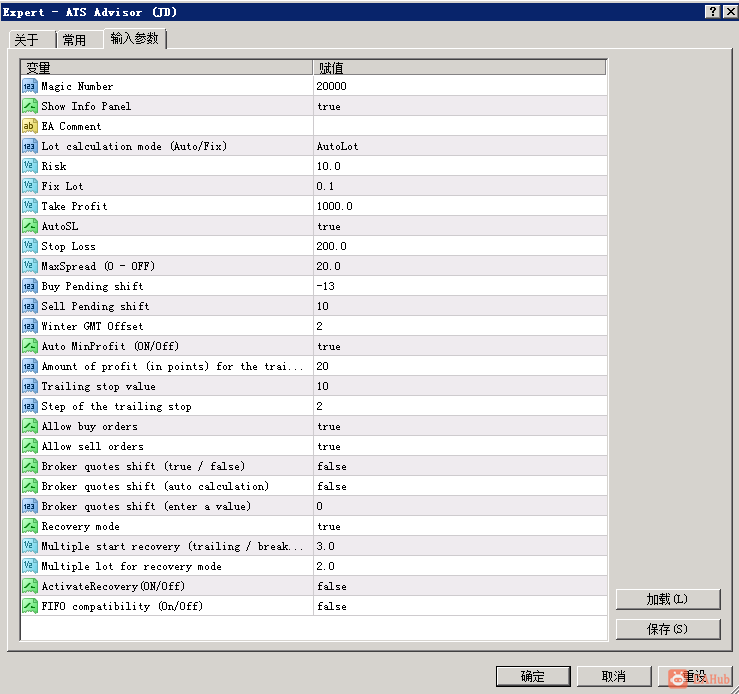The image size is (739, 694).
Task: Click the Multiple lot for recovery mode icon
Action: [29, 566]
